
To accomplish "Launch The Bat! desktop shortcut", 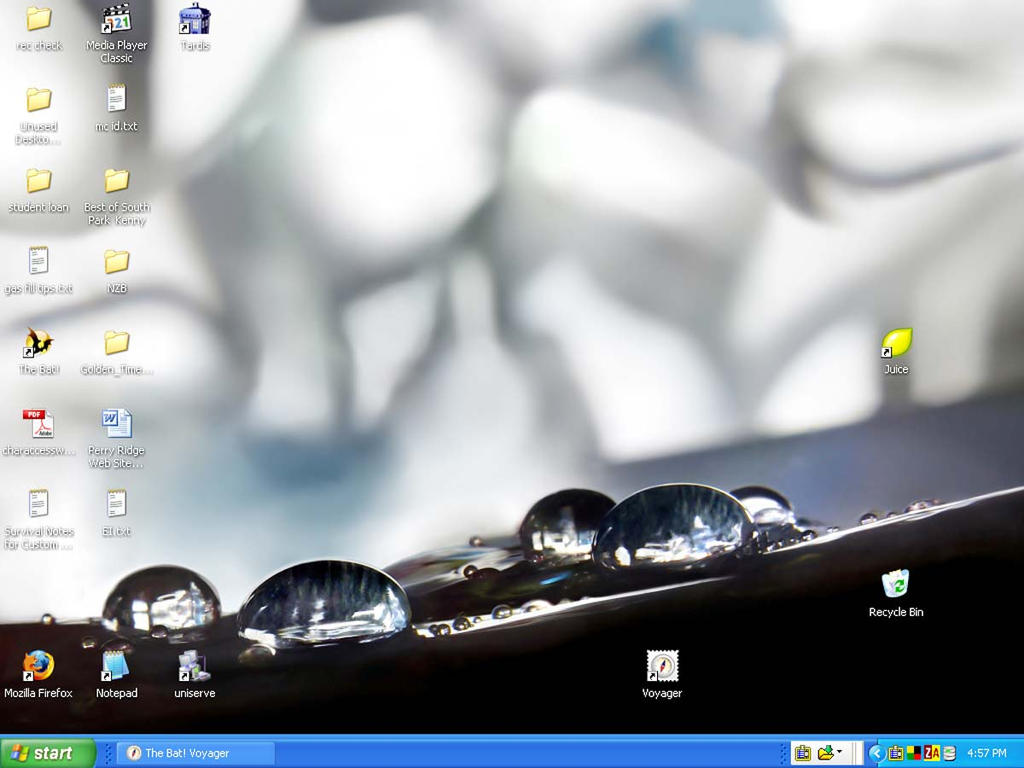I will [x=39, y=351].
